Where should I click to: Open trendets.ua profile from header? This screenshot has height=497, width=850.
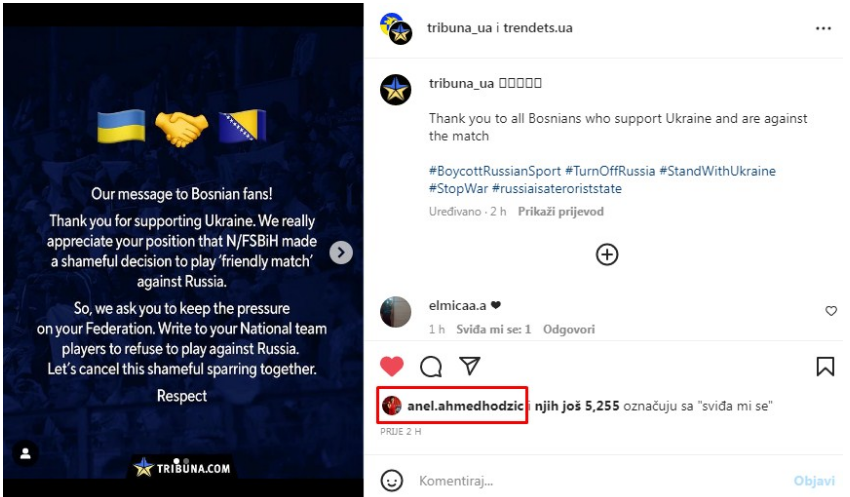click(538, 28)
